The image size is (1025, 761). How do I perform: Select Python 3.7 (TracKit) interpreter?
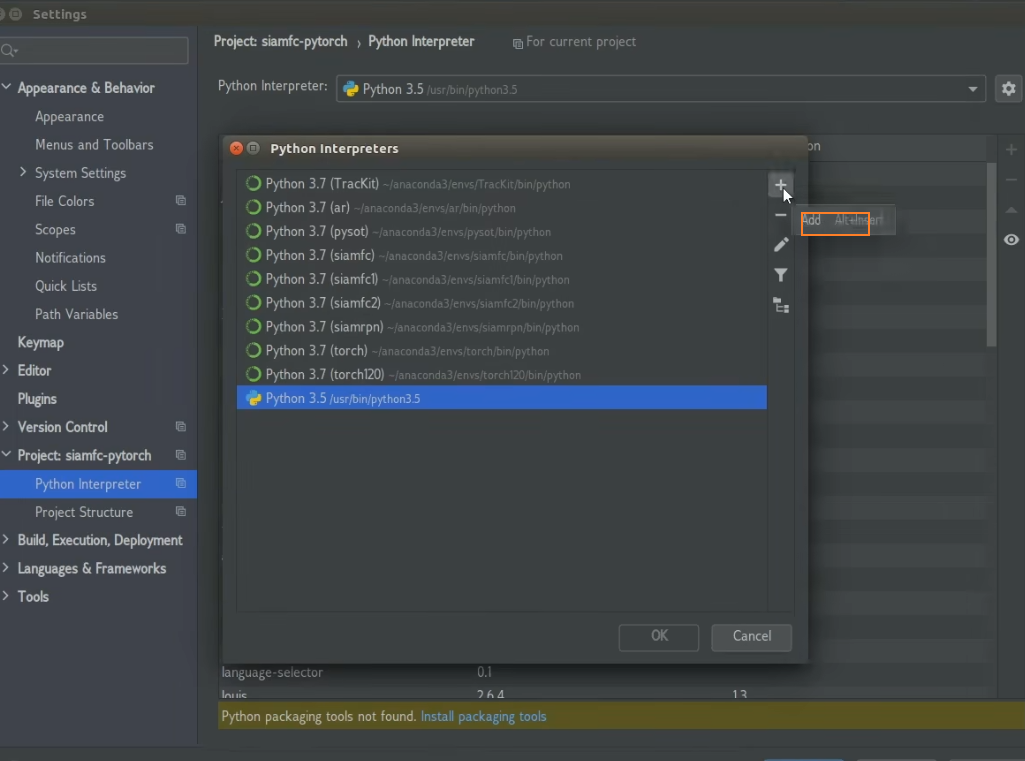501,184
